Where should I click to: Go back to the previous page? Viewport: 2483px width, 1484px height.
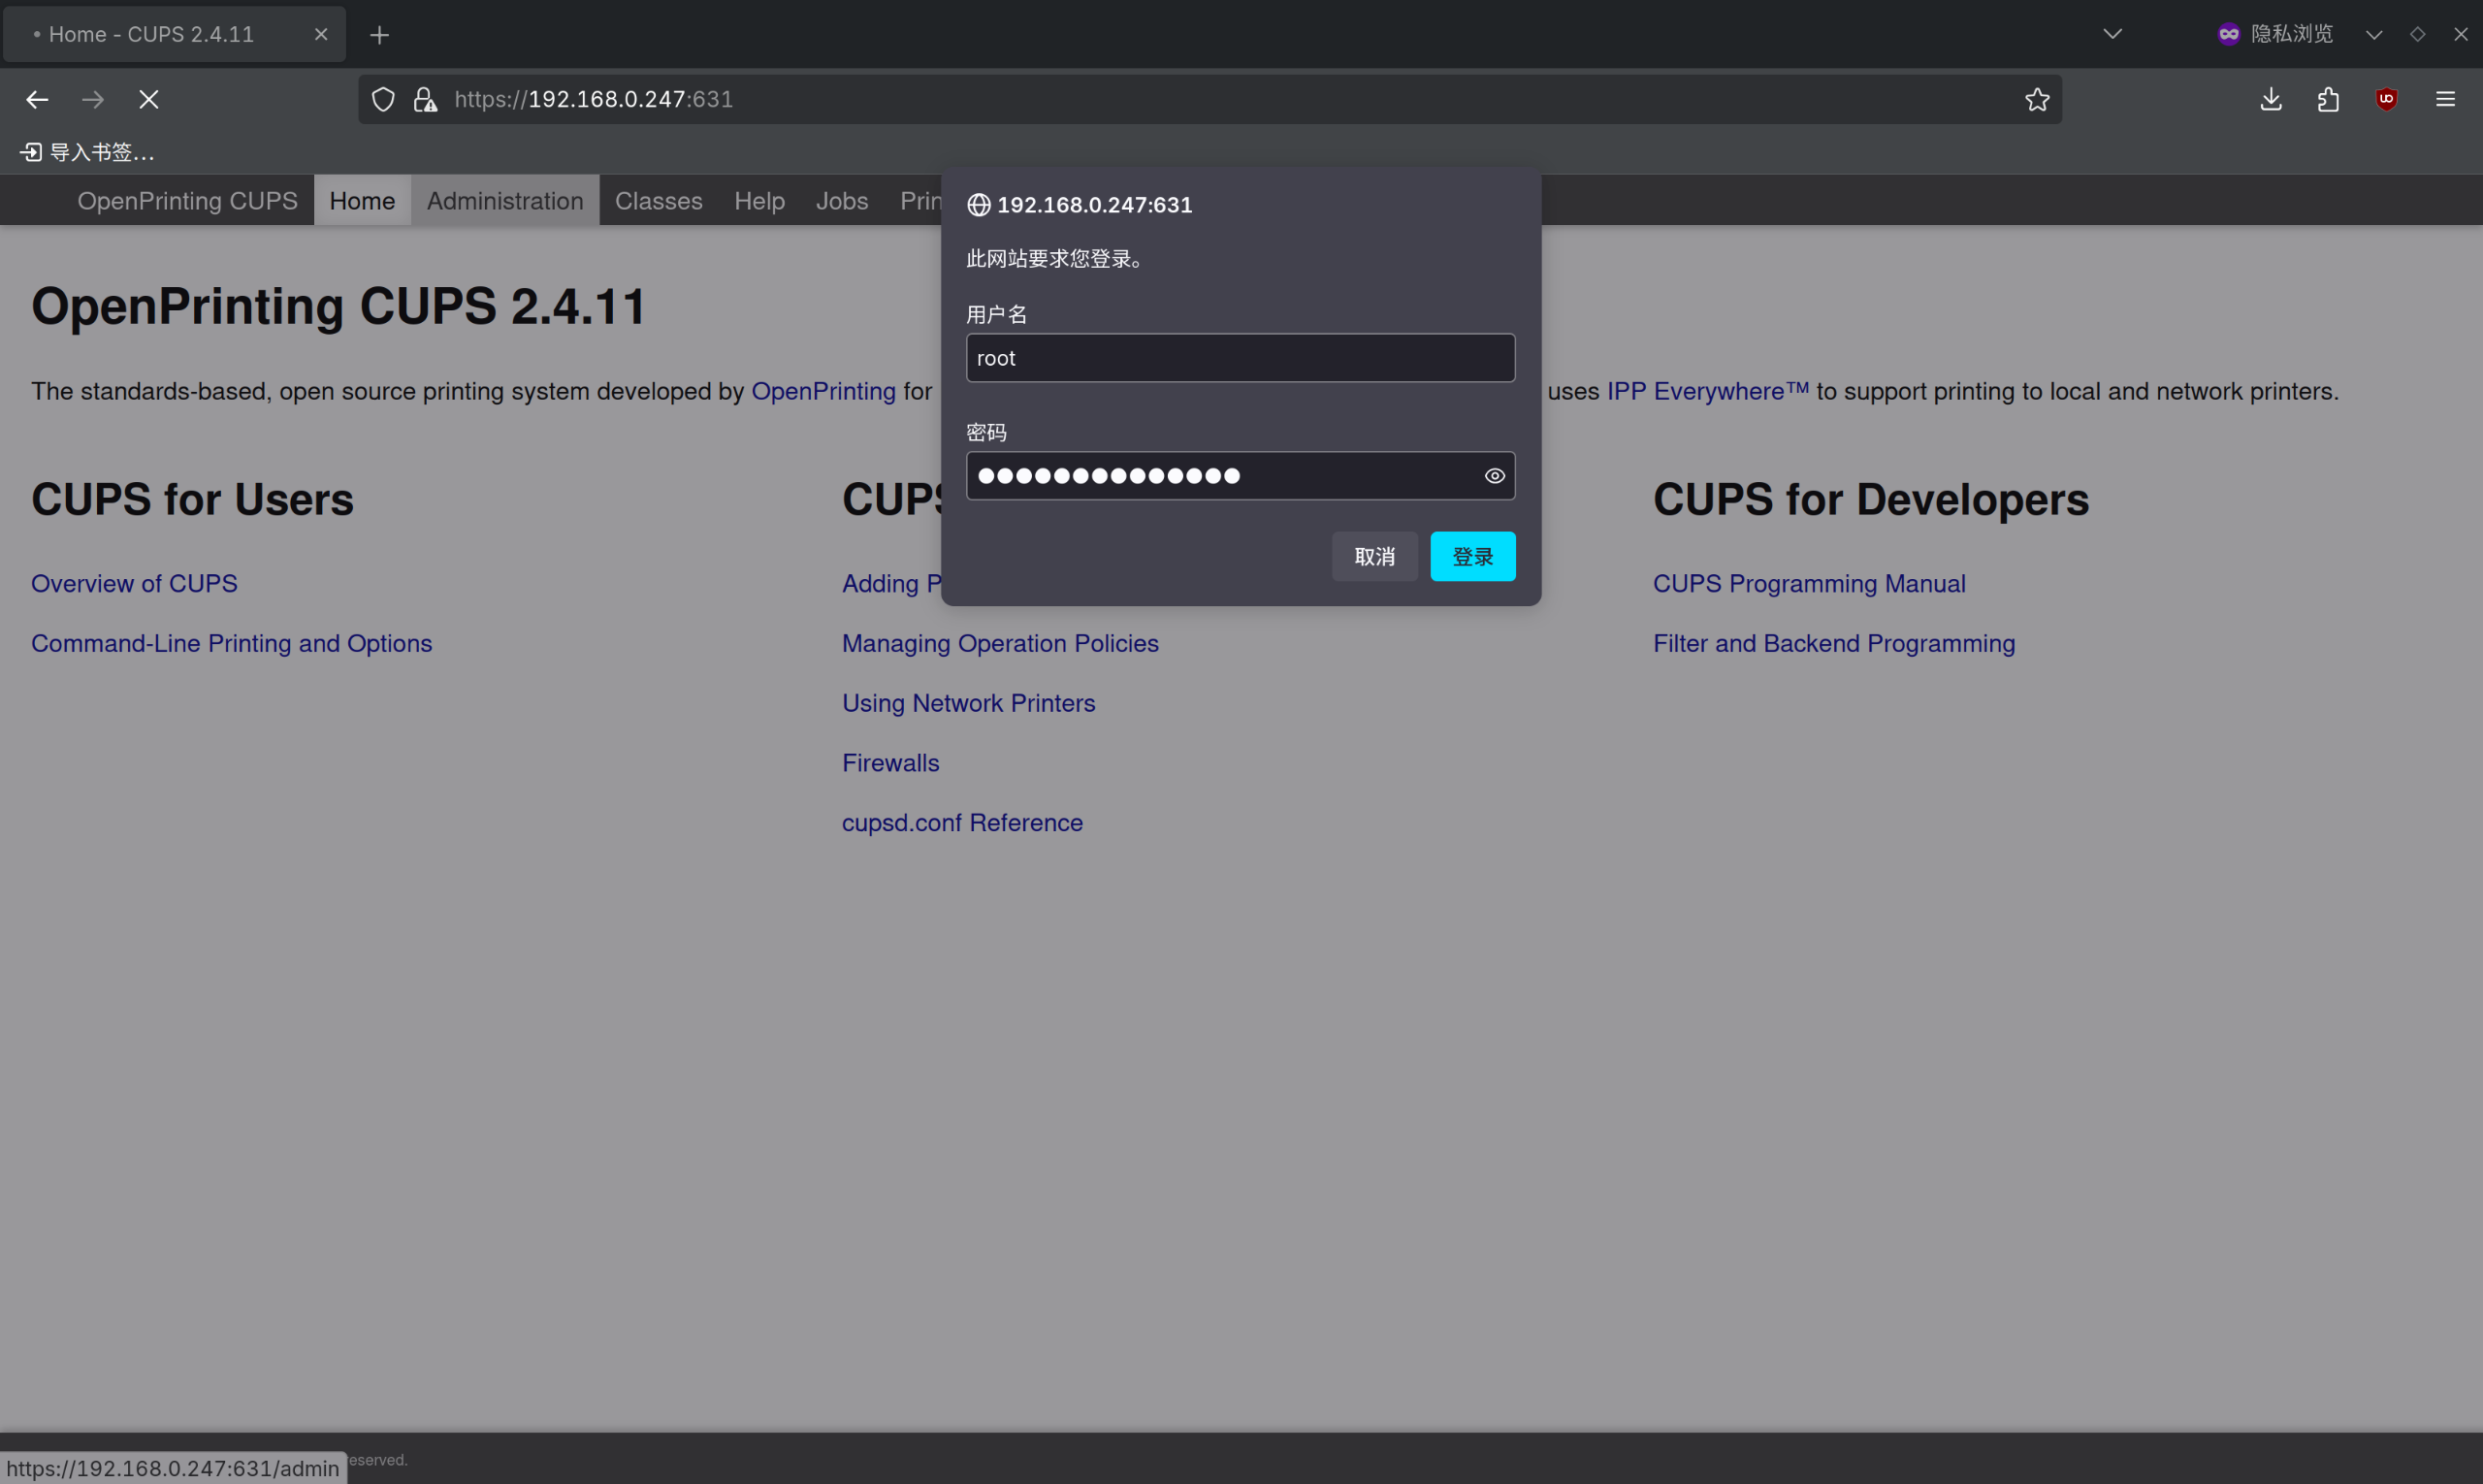pyautogui.click(x=37, y=99)
